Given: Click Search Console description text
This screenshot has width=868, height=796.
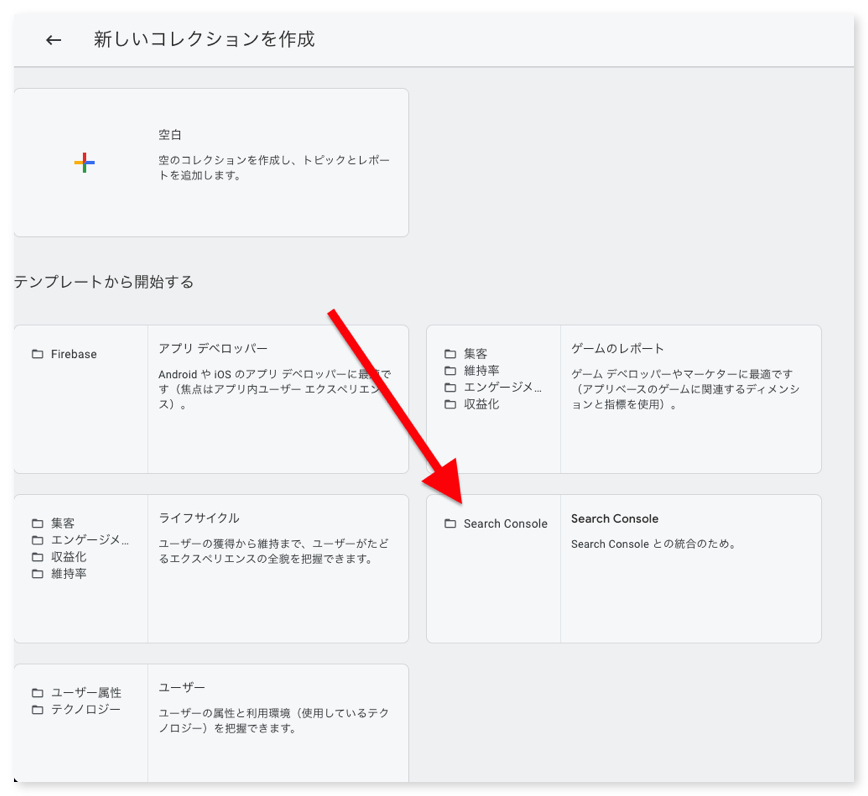Looking at the screenshot, I should (653, 544).
